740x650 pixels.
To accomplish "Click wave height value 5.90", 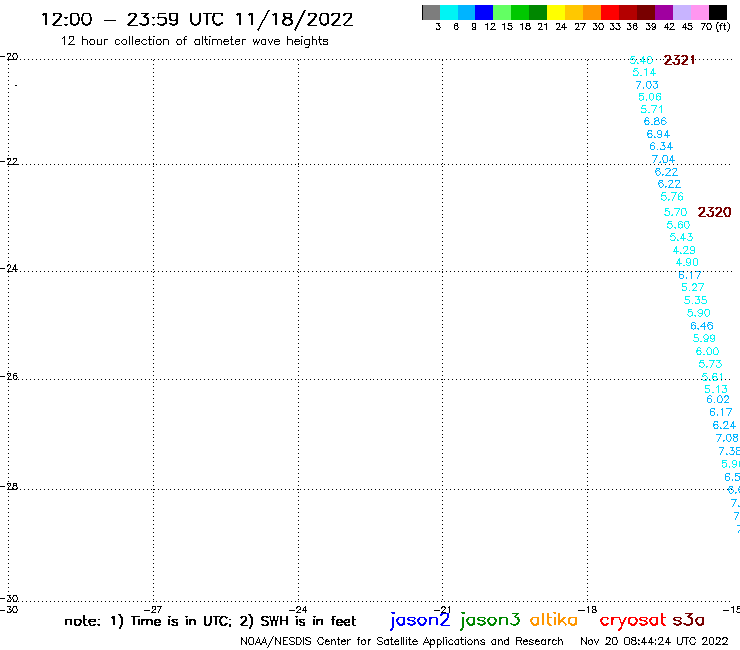I will click(x=698, y=312).
